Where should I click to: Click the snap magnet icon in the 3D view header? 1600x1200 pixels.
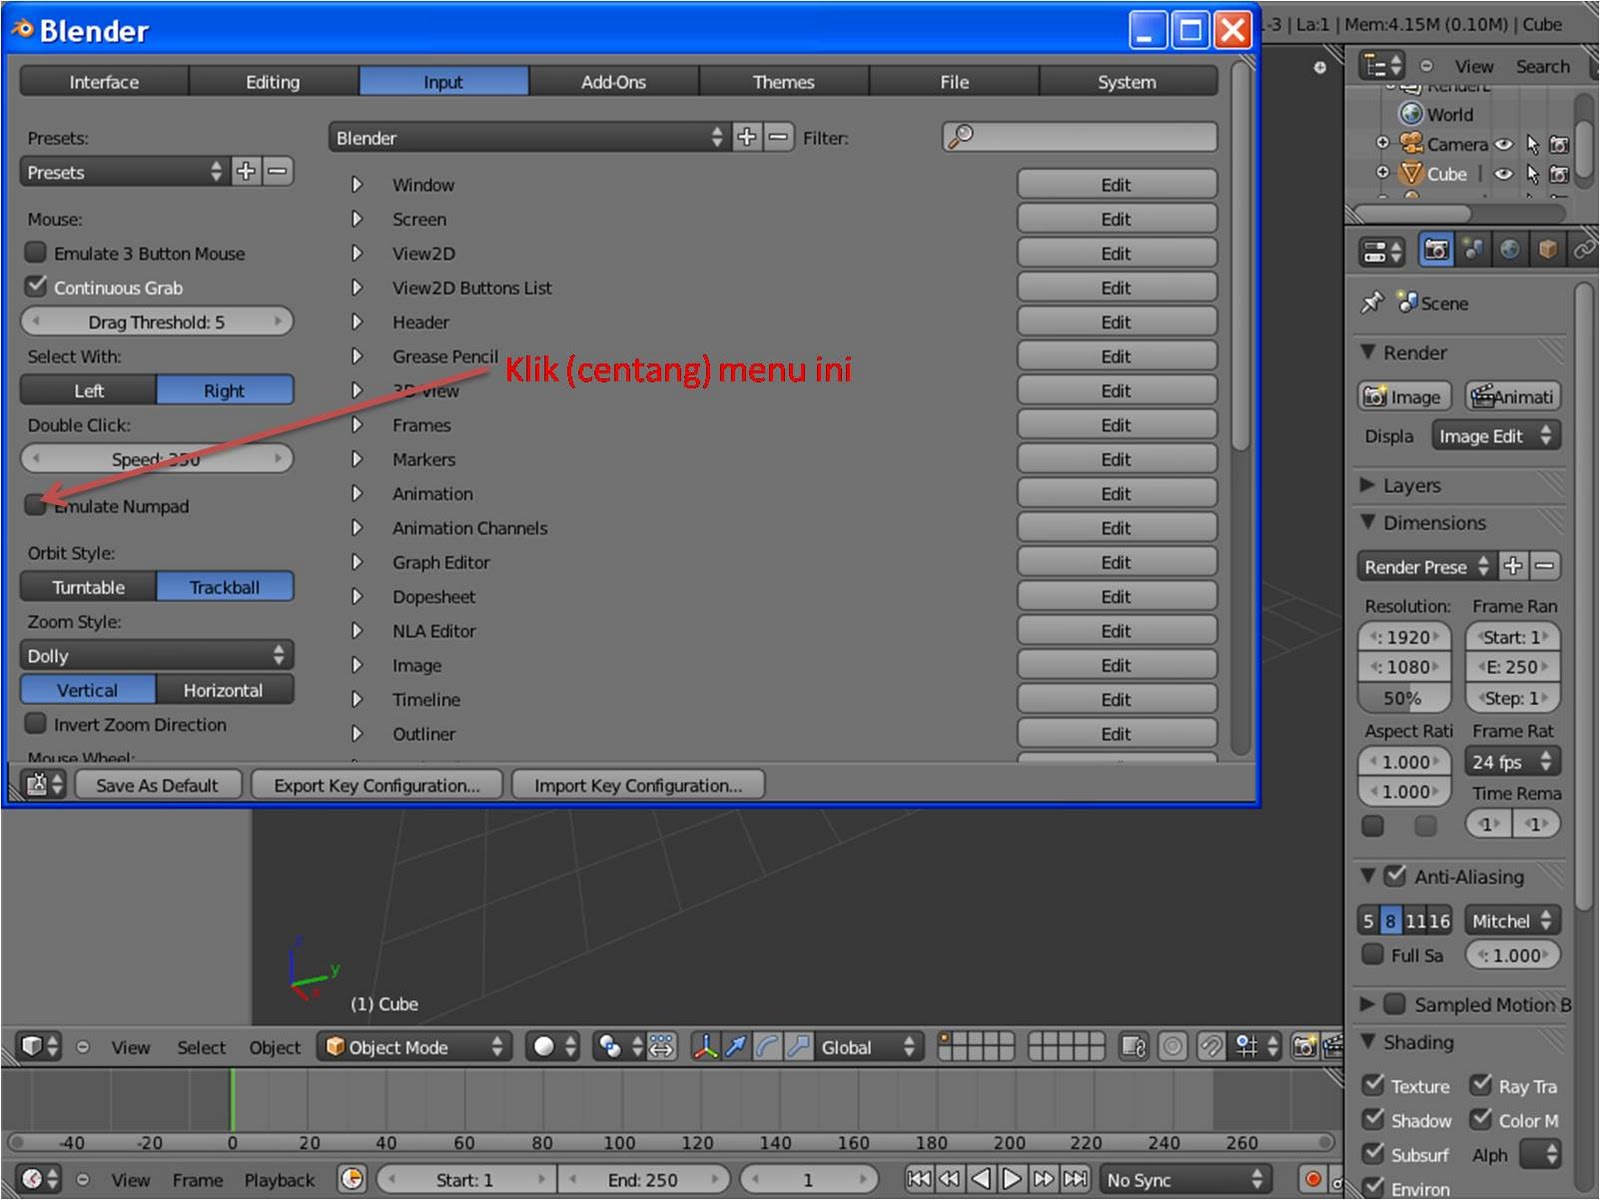(1210, 1047)
